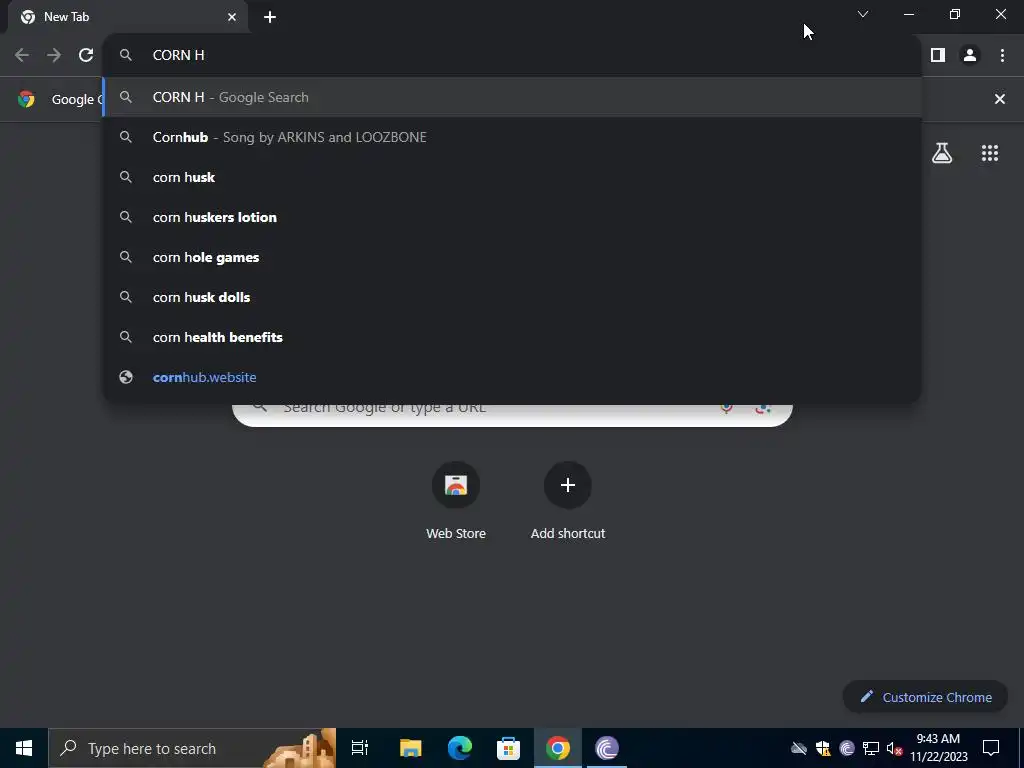
Task: Reload the page with the refresh icon
Action: pyautogui.click(x=86, y=55)
